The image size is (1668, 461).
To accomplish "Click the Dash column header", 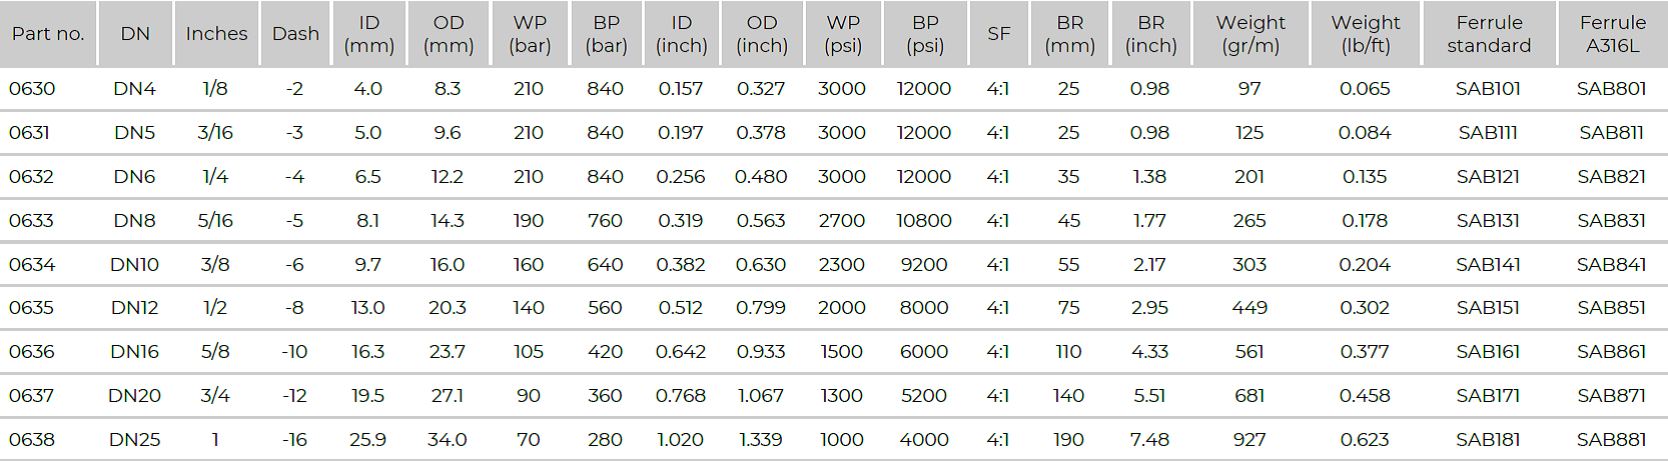I will point(295,34).
